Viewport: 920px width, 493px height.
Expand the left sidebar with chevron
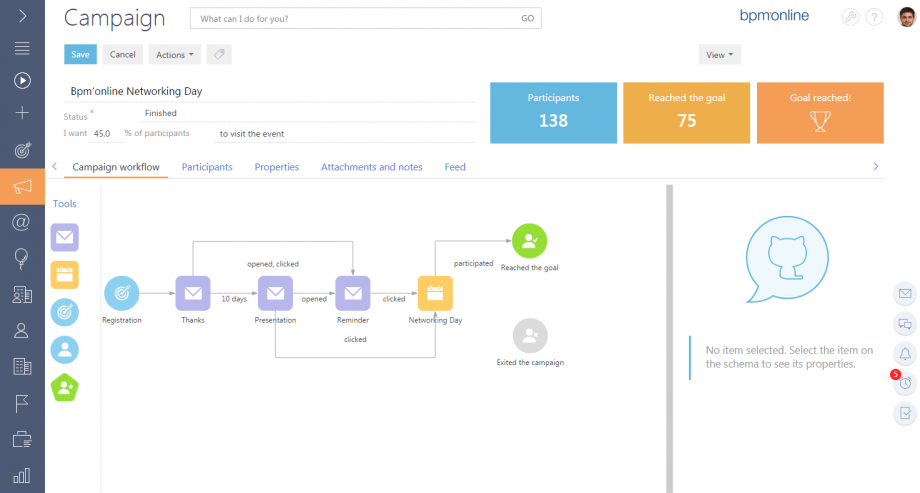[x=22, y=16]
